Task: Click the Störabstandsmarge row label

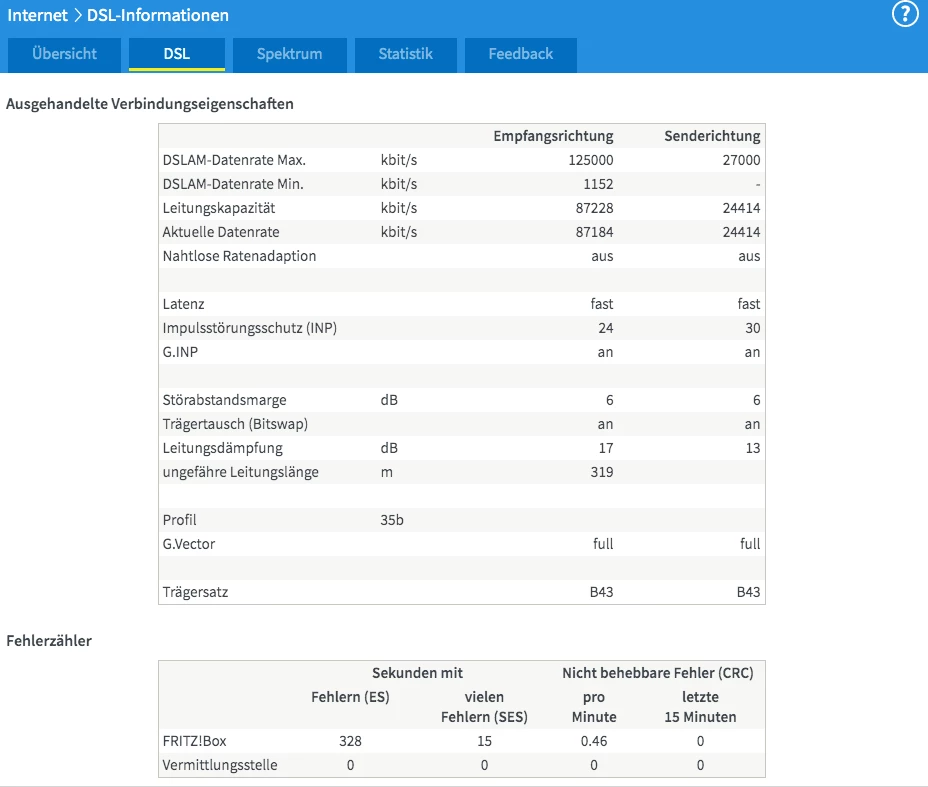Action: click(224, 400)
